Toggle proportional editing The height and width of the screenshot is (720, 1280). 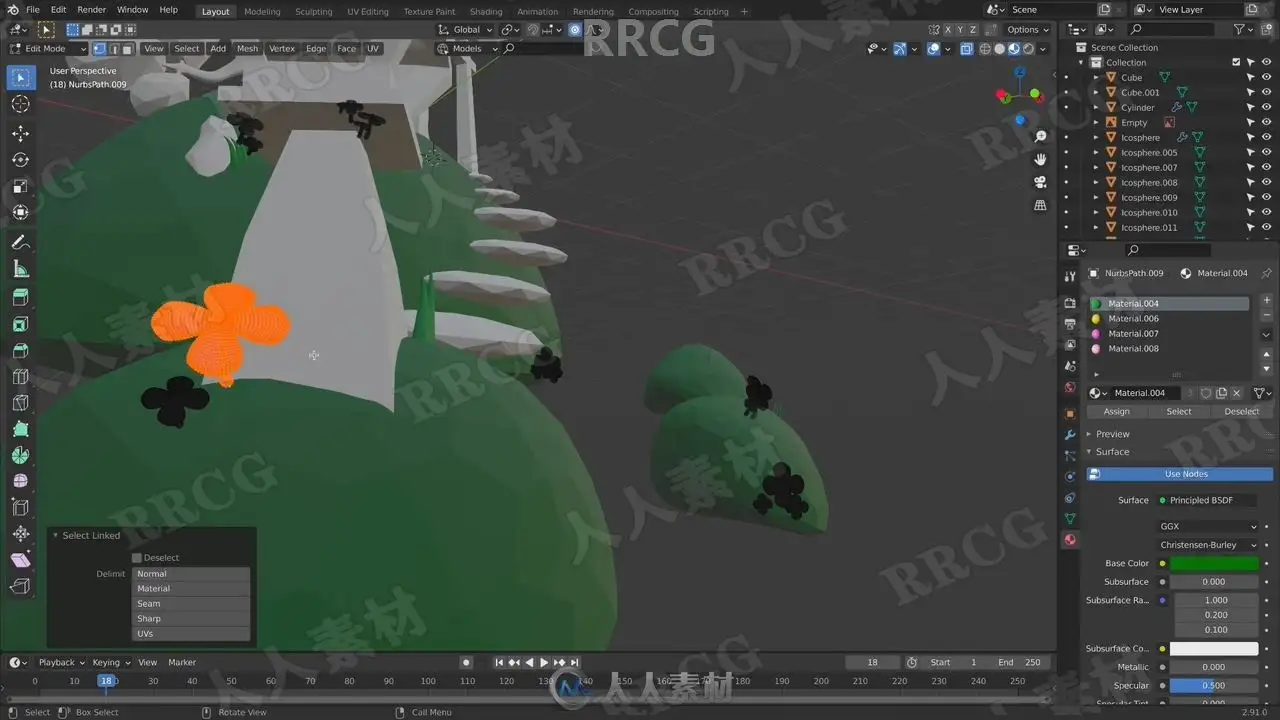click(575, 30)
